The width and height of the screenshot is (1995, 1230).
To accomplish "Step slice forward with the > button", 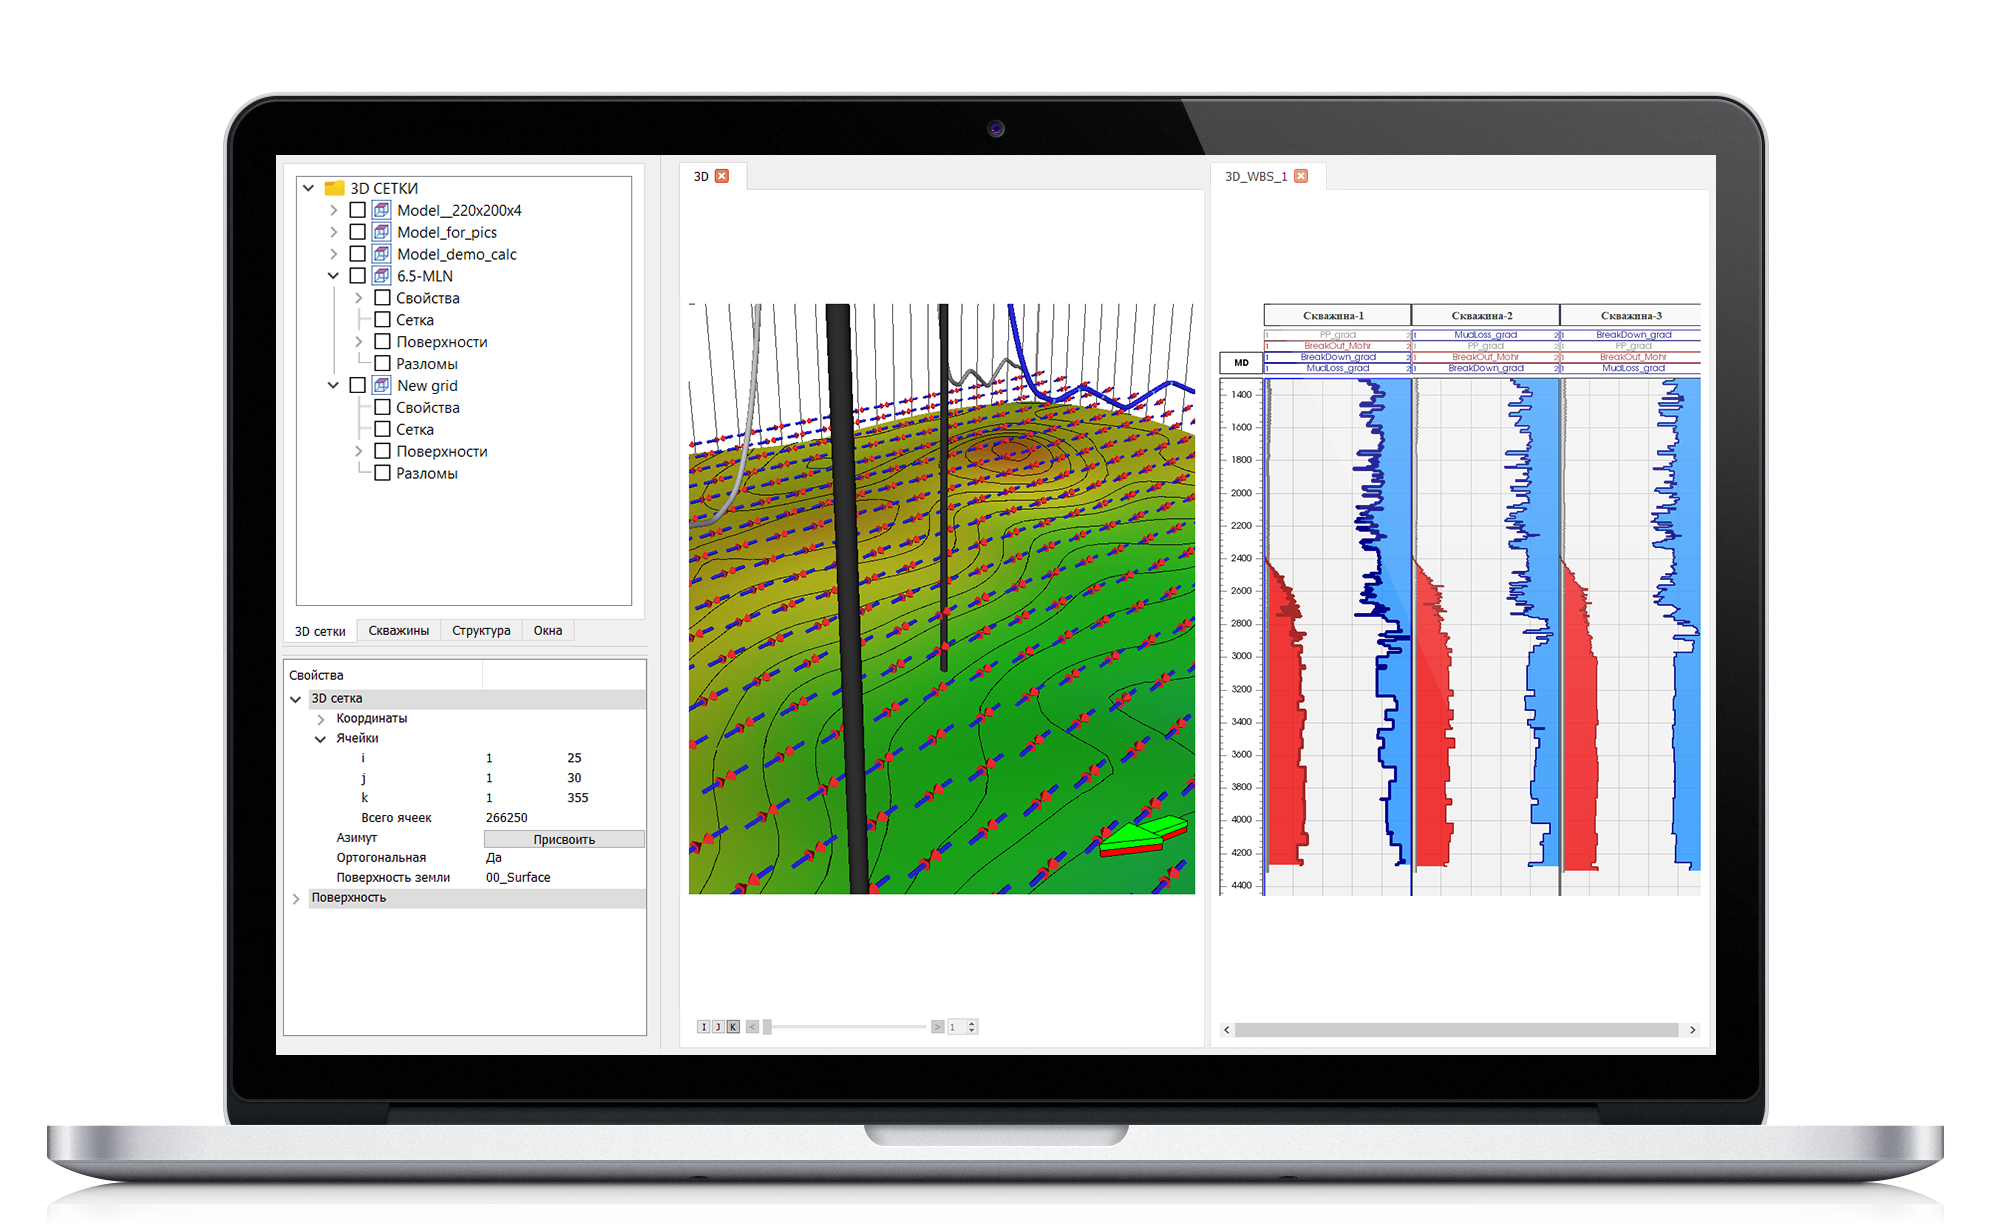I will [x=937, y=1027].
